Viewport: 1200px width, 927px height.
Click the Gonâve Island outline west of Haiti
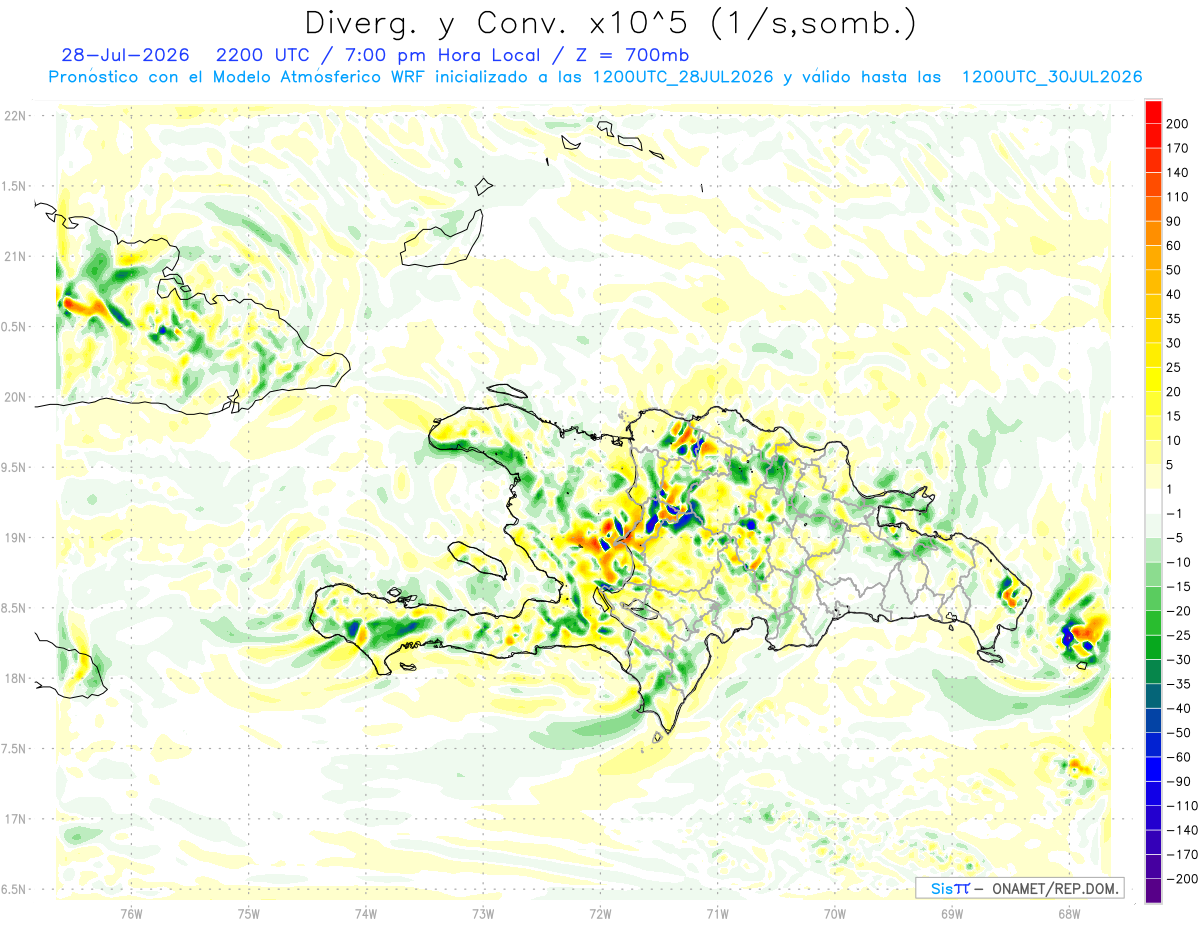coord(477,558)
